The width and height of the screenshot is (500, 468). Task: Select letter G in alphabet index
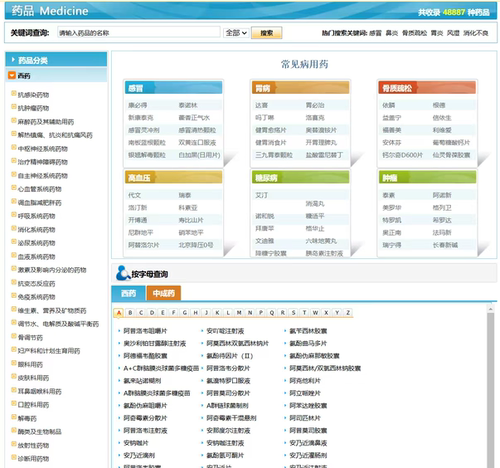pyautogui.click(x=185, y=313)
